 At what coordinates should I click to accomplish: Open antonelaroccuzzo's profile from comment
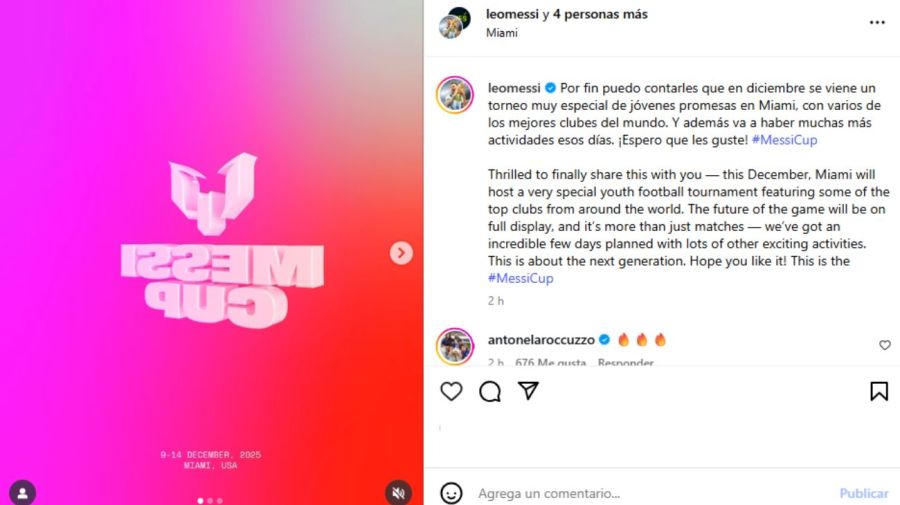point(541,340)
